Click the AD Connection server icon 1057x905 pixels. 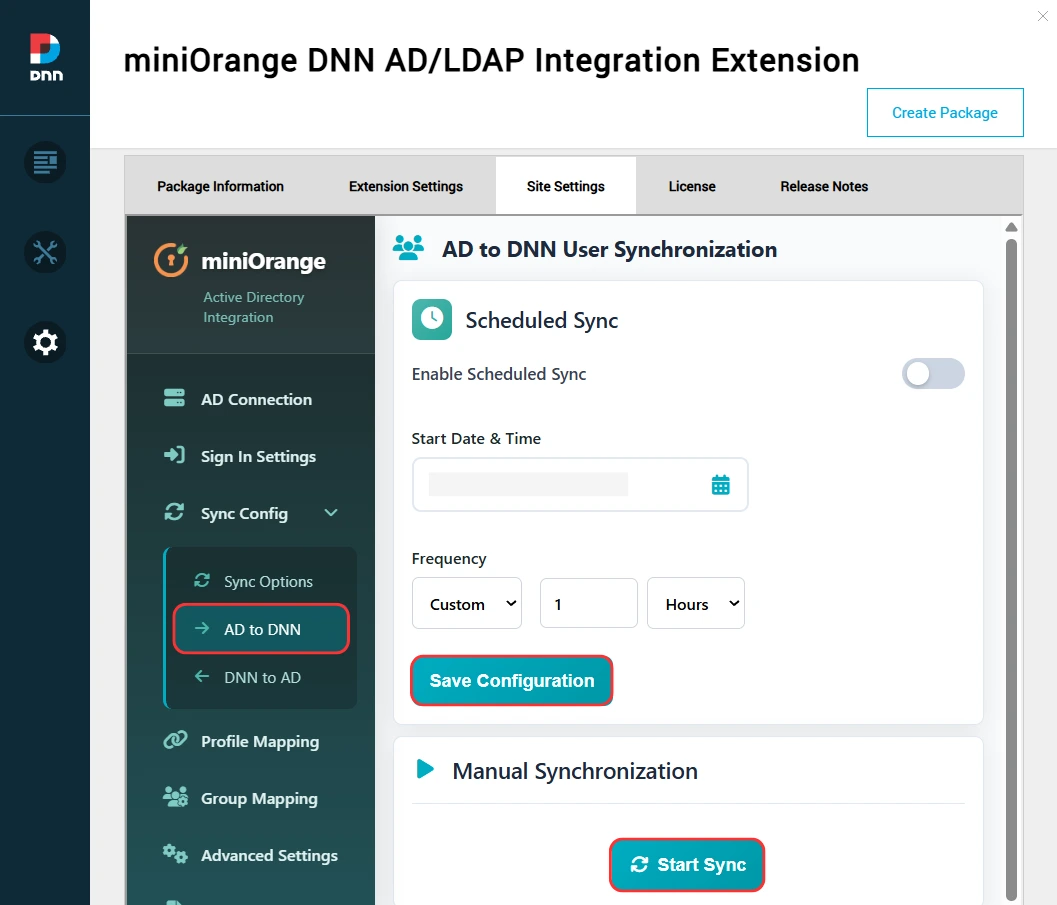point(174,398)
